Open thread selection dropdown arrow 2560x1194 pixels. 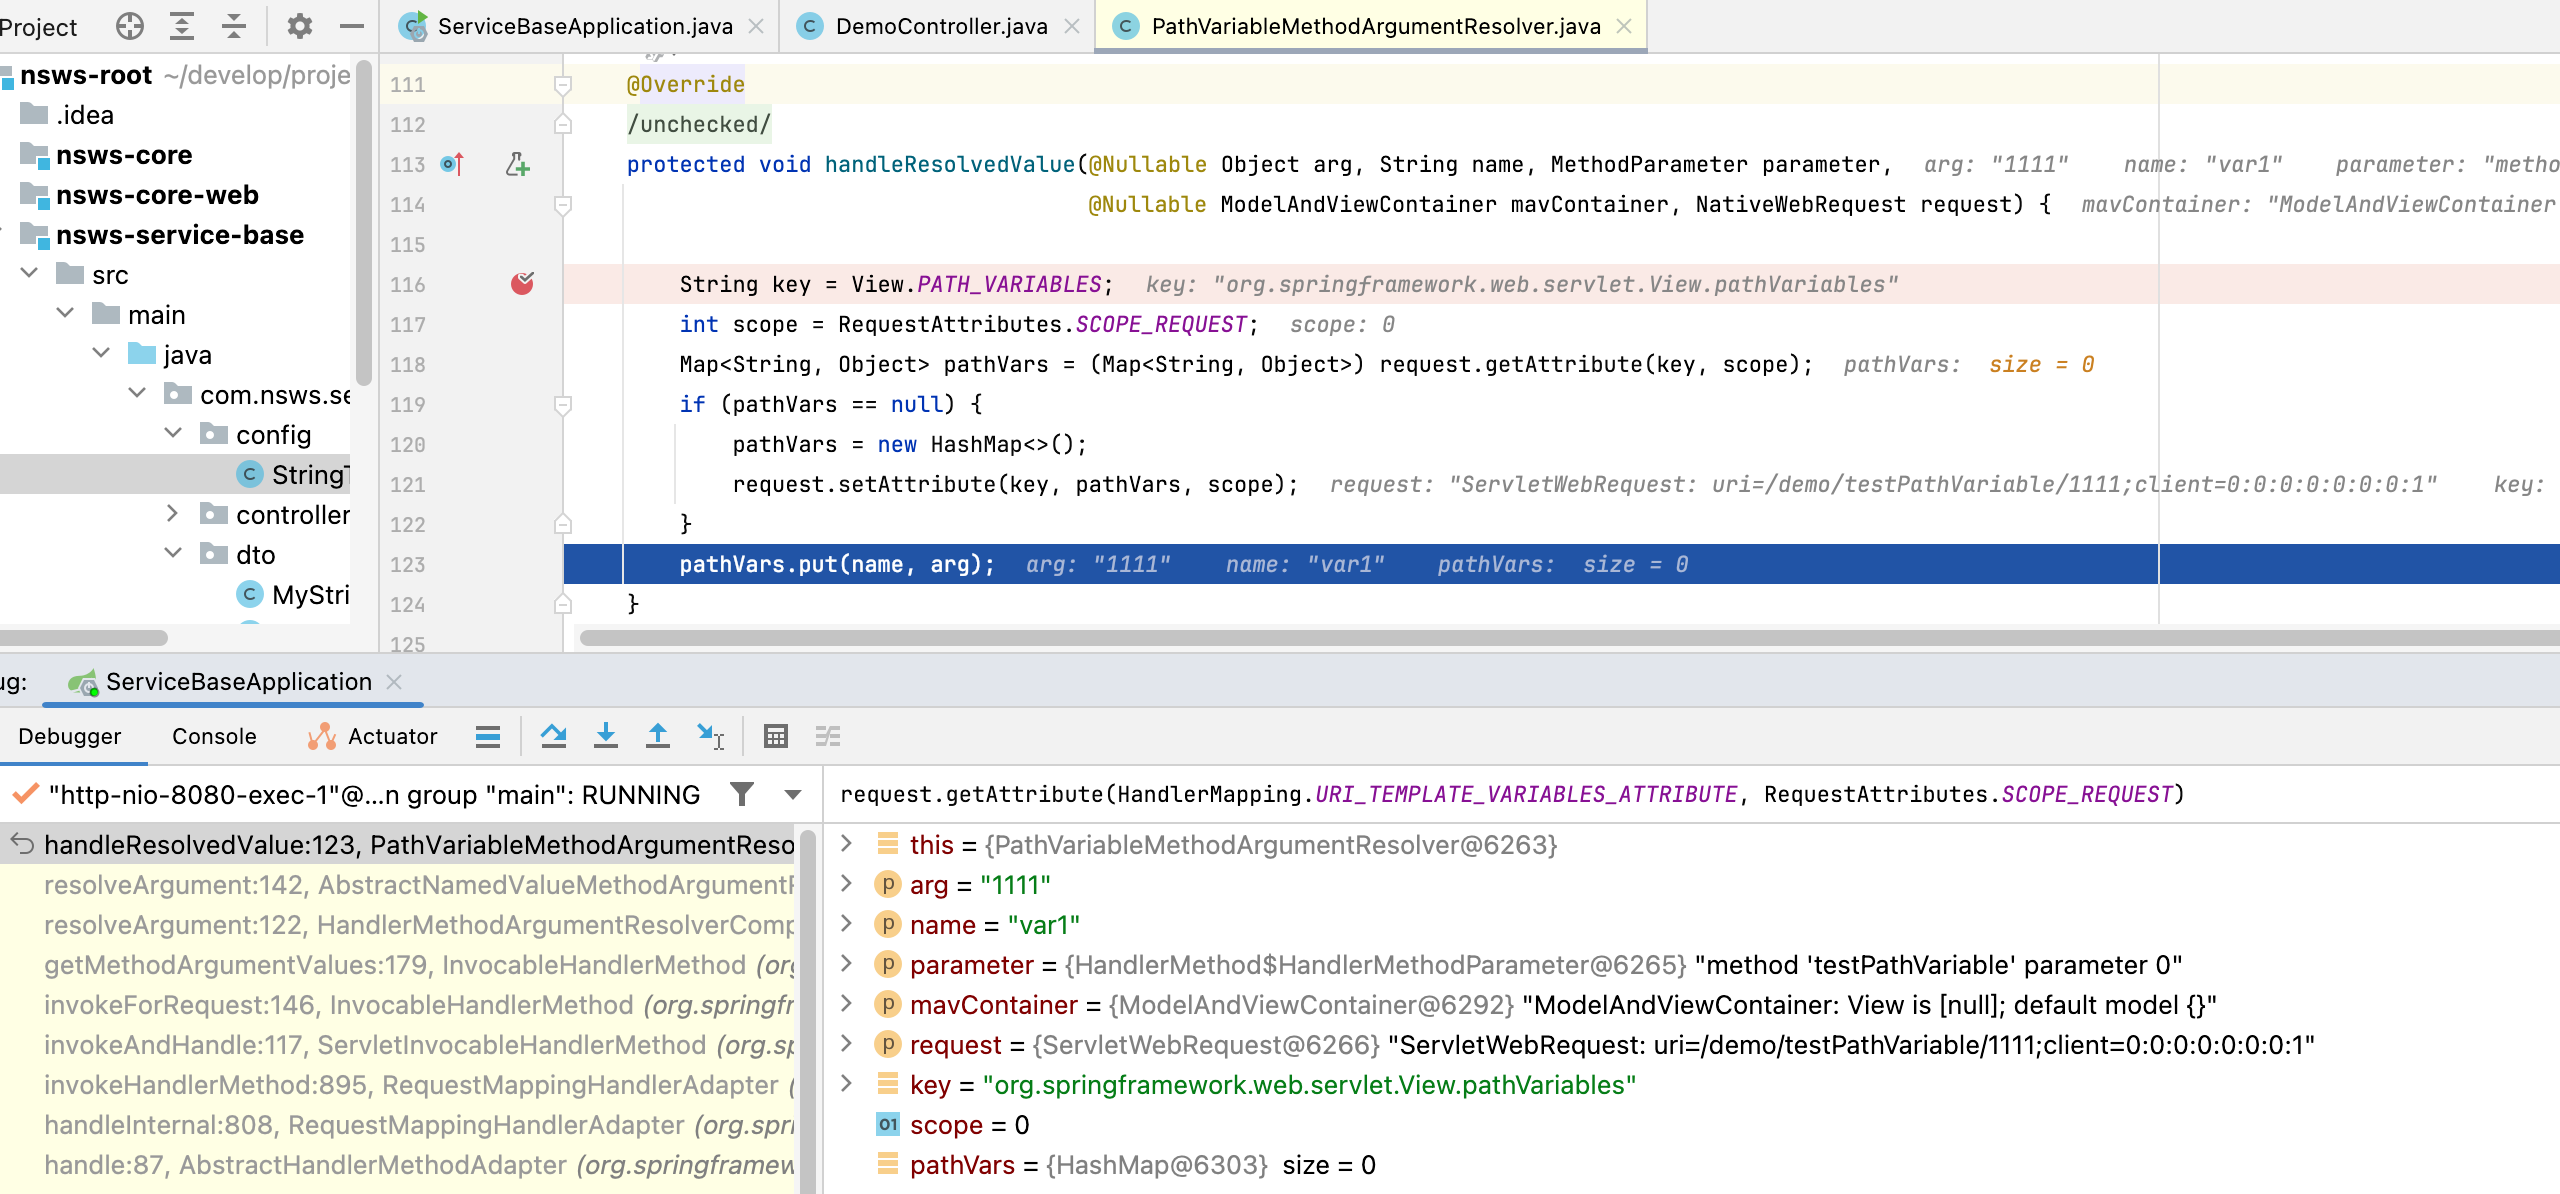(x=793, y=795)
